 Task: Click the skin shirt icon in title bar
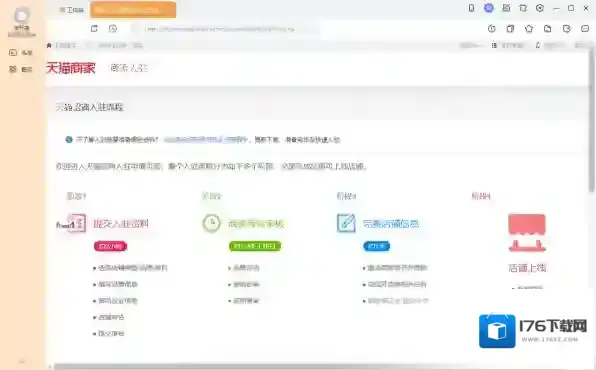tap(523, 8)
